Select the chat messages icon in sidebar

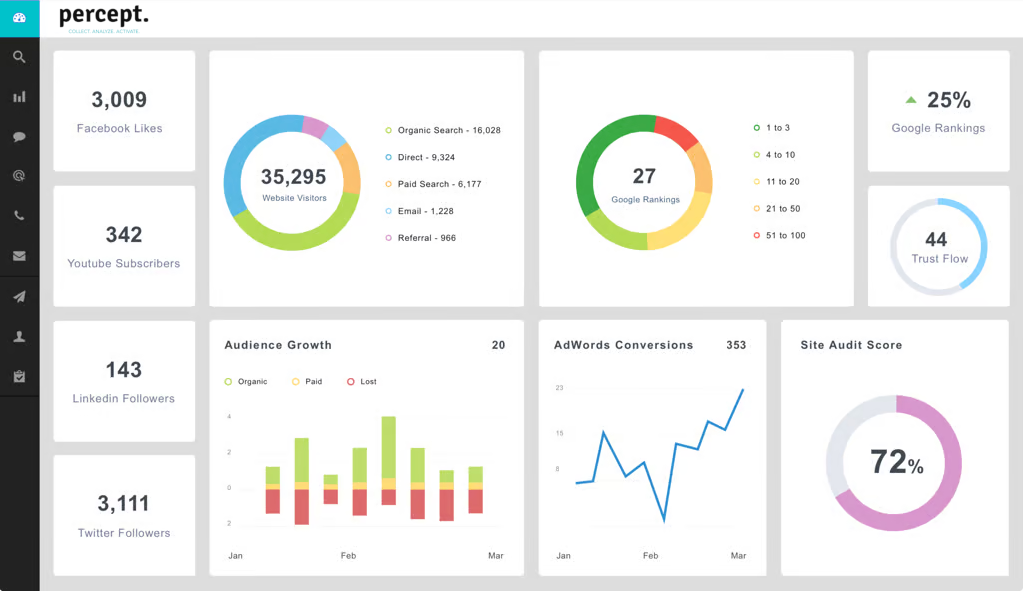click(x=19, y=136)
